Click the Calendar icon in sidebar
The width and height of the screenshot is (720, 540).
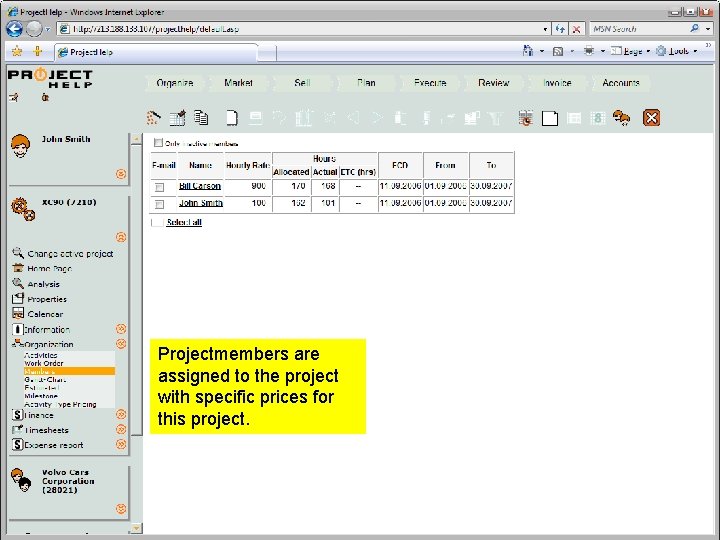[18, 314]
